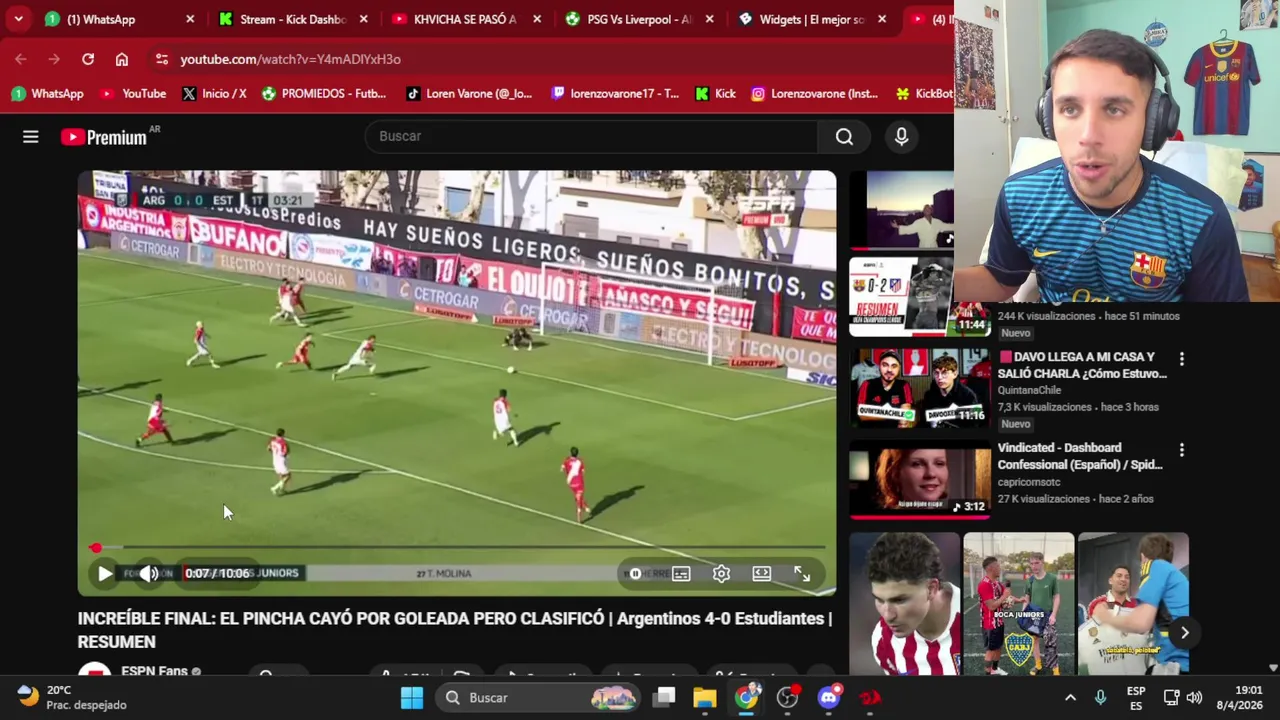Go forward in browser history
Image resolution: width=1280 pixels, height=720 pixels.
coord(54,59)
